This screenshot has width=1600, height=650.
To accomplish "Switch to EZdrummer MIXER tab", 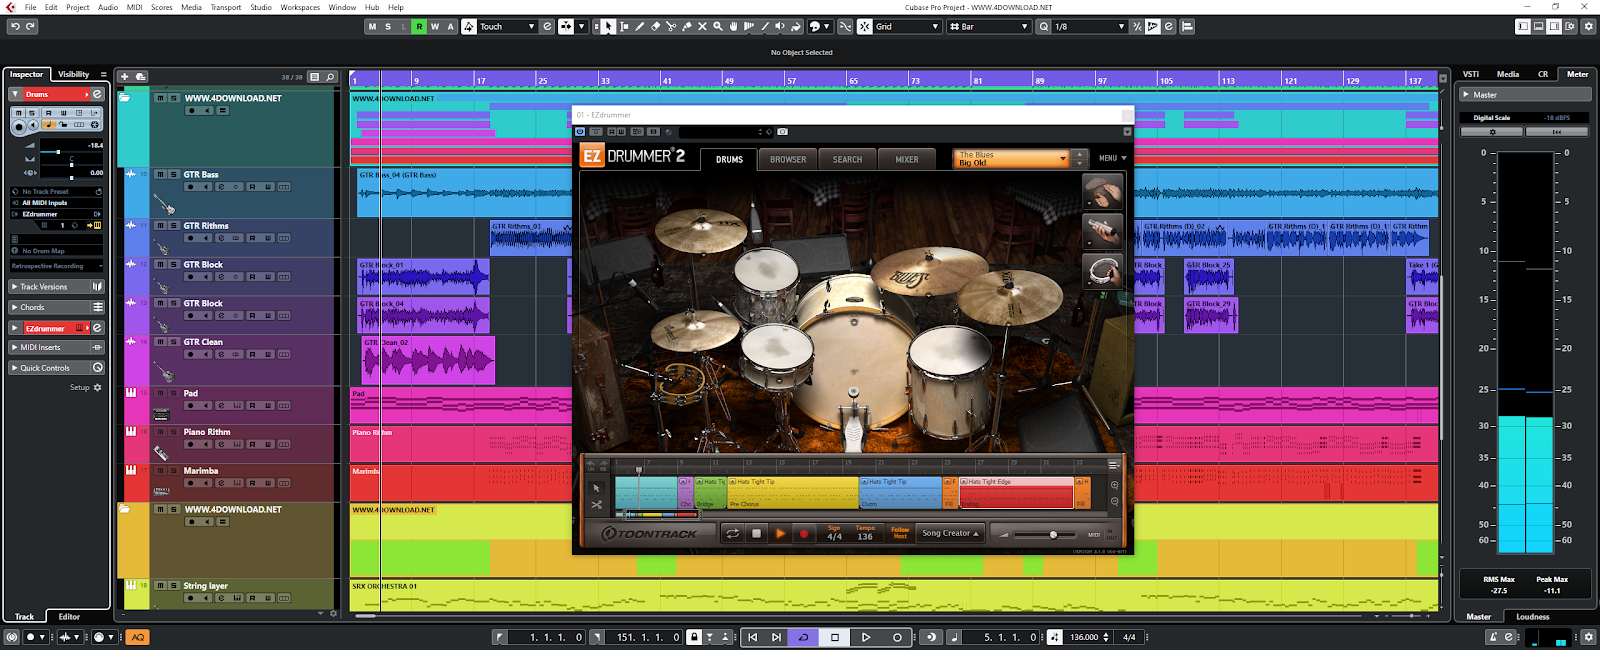I will click(x=906, y=159).
